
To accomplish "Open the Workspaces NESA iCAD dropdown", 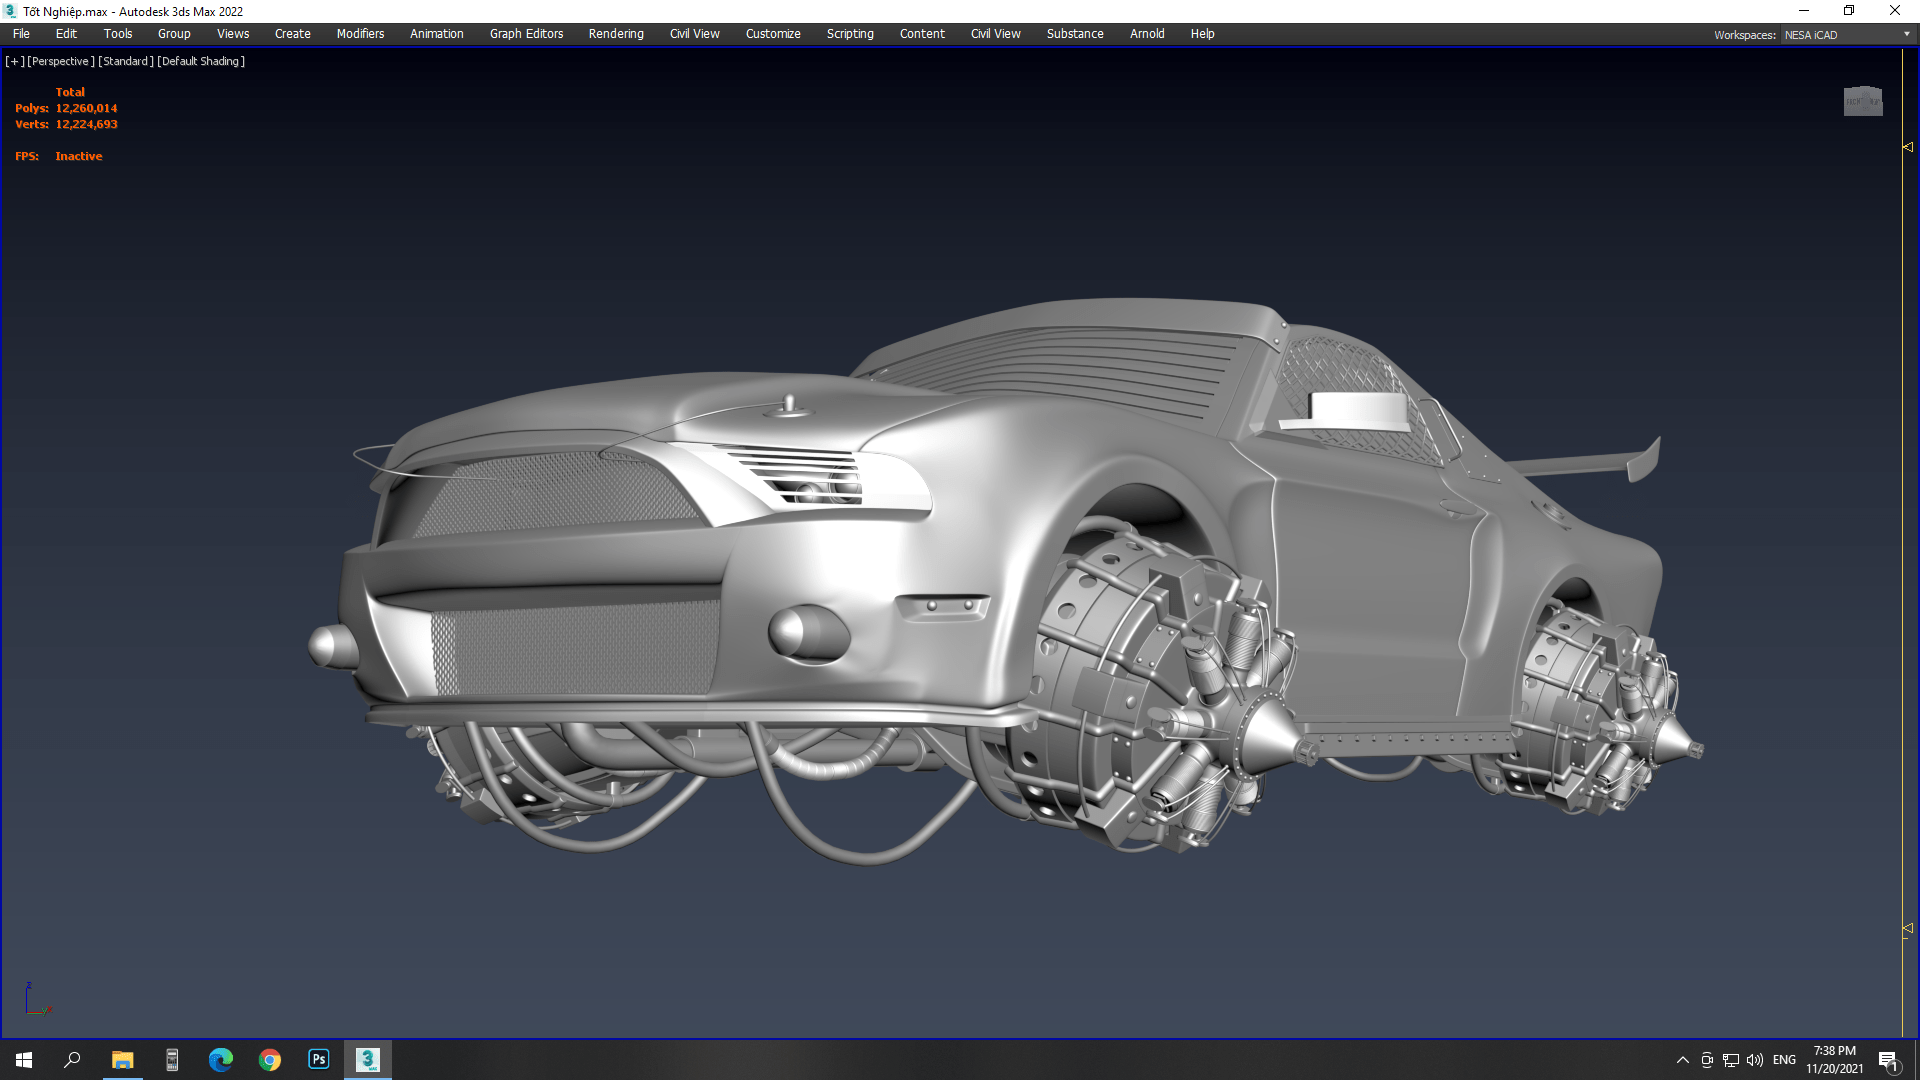I will [x=1846, y=34].
